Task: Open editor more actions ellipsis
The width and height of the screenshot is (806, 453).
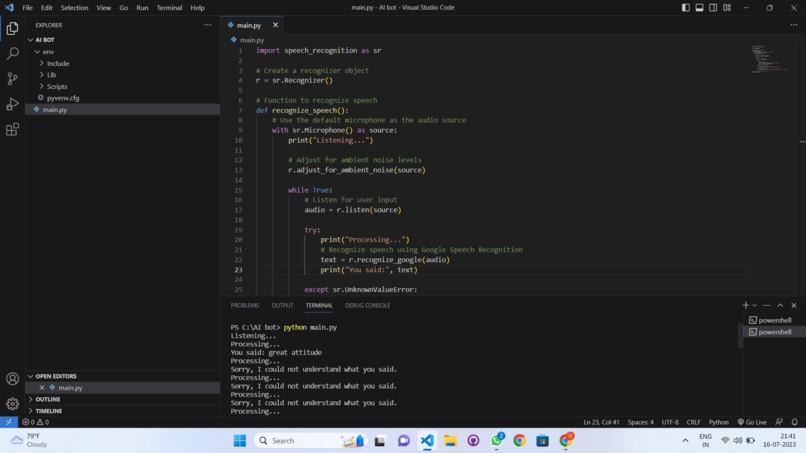Action: (x=794, y=25)
